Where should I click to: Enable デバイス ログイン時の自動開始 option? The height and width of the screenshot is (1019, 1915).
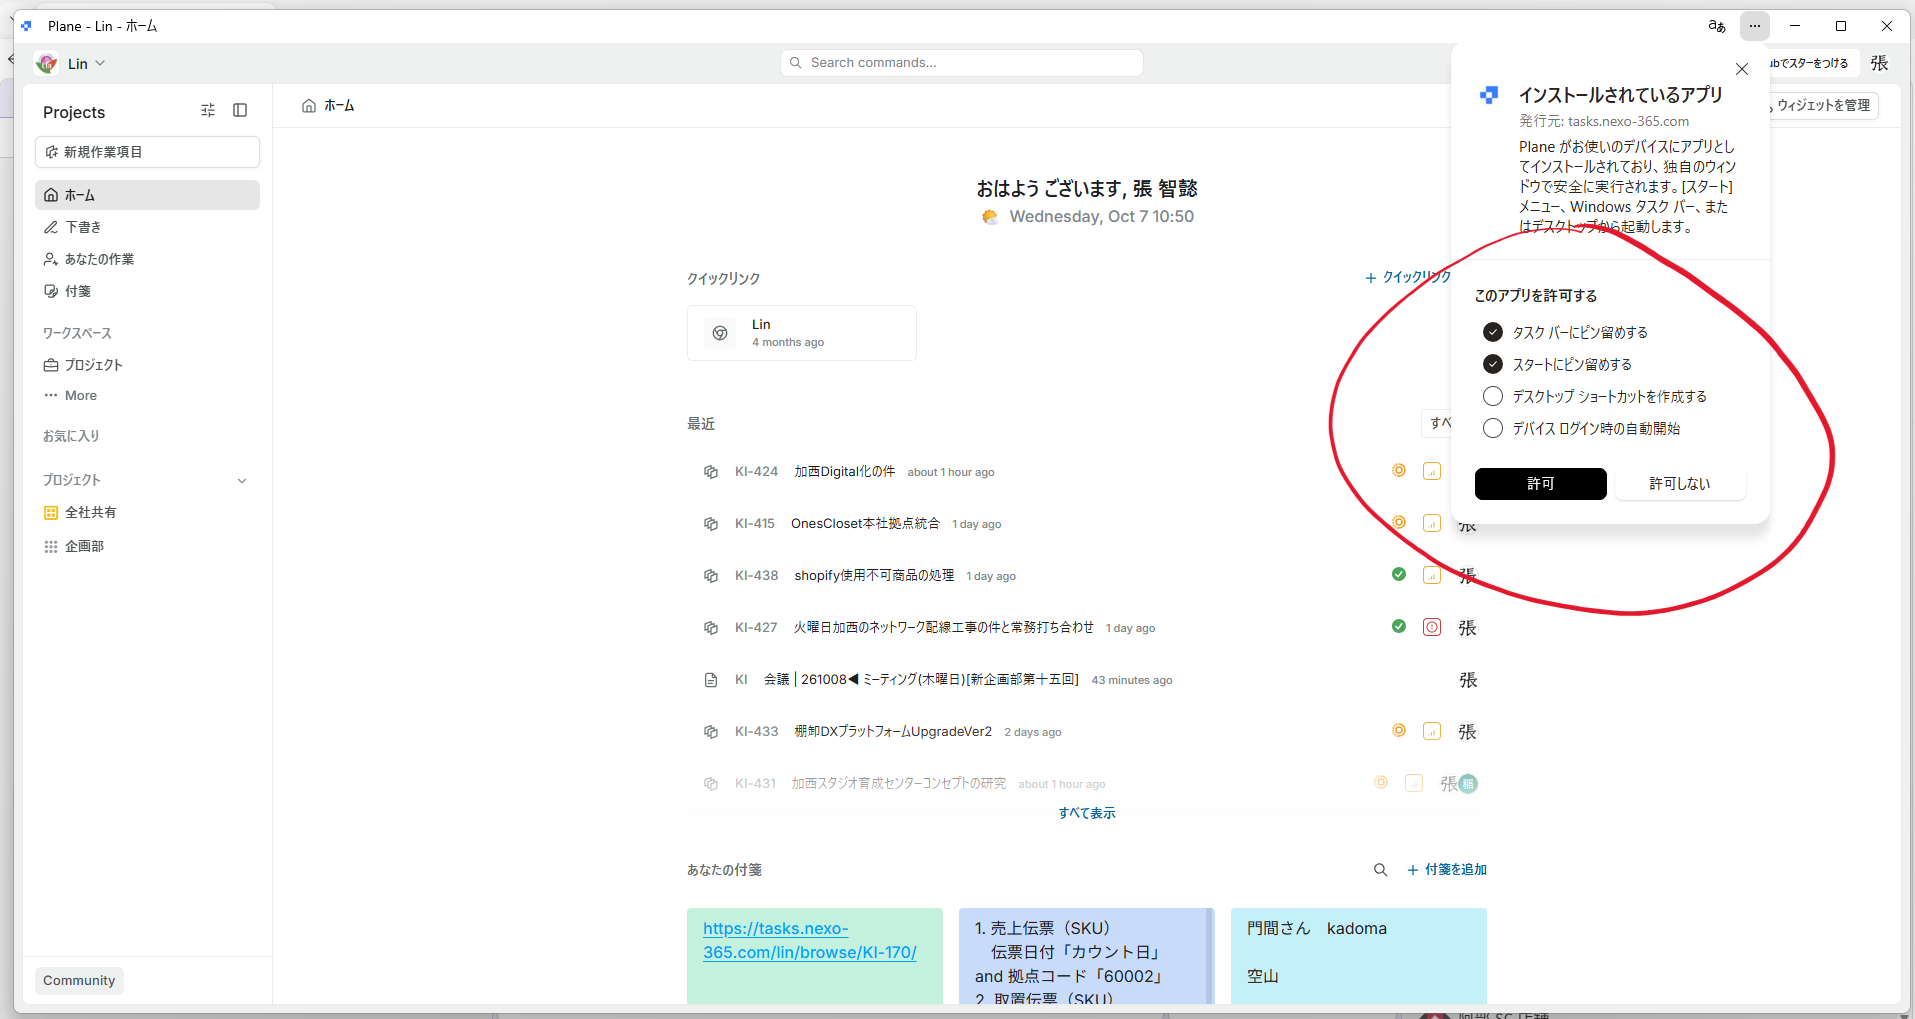click(x=1493, y=428)
